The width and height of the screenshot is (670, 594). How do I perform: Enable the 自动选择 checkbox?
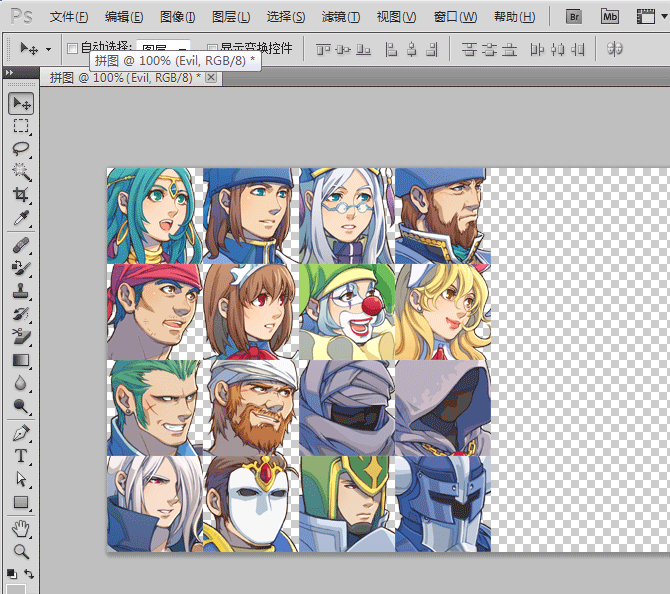pyautogui.click(x=72, y=48)
